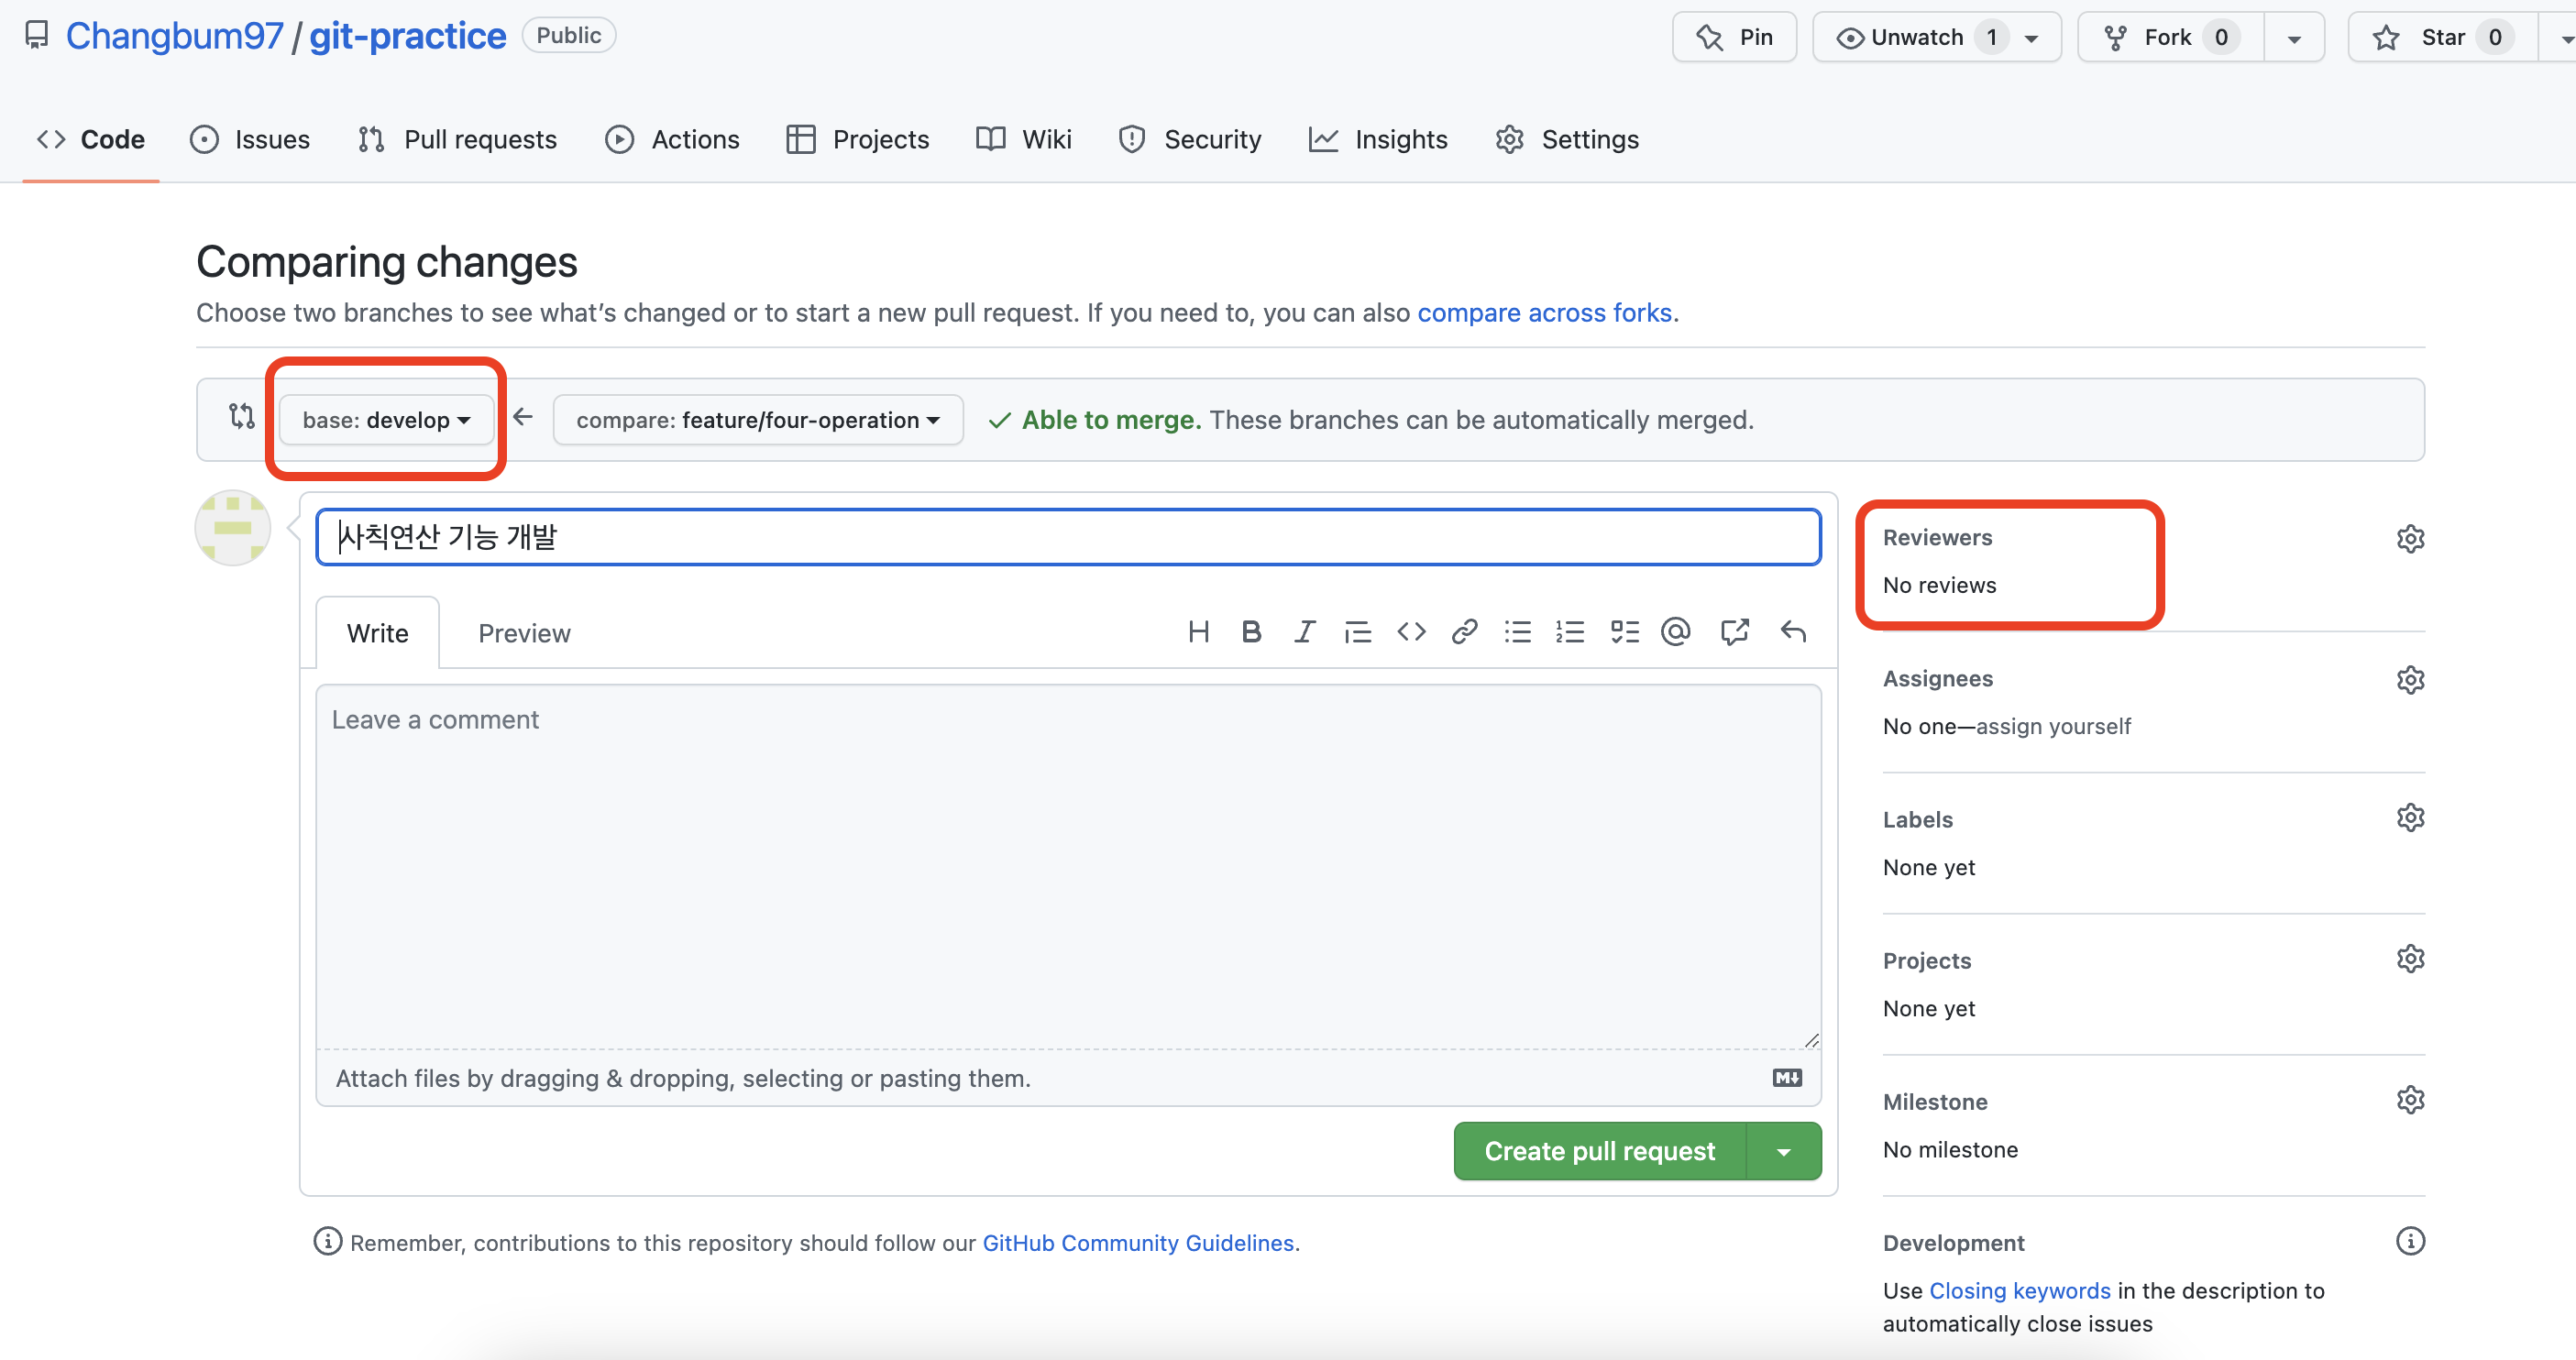Image resolution: width=2576 pixels, height=1360 pixels.
Task: Click the Italic formatting icon
Action: click(x=1304, y=632)
